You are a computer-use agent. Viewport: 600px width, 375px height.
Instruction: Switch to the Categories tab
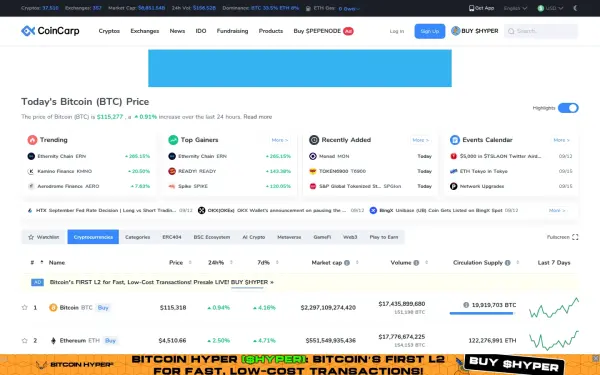tap(137, 237)
